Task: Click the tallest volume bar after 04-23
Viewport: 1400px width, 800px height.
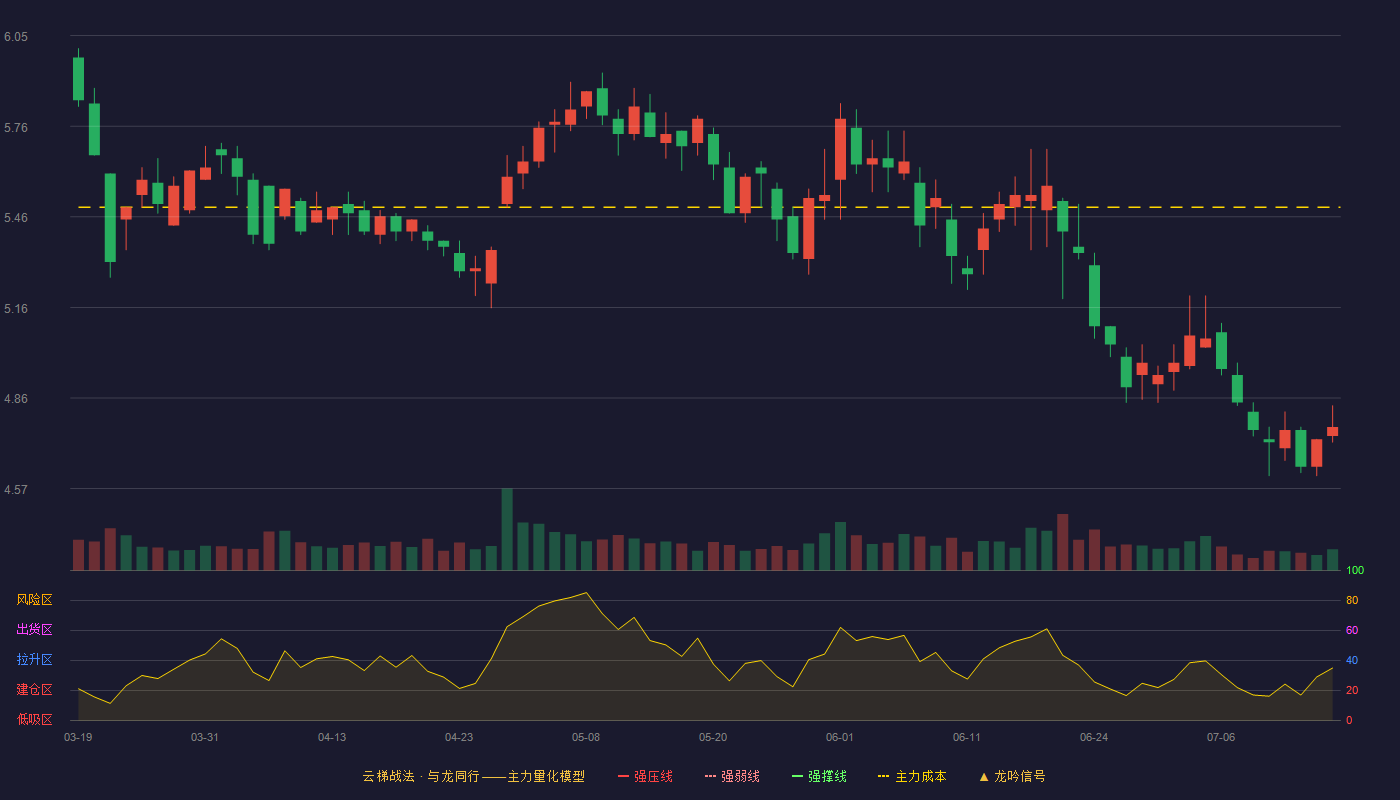Action: click(507, 529)
